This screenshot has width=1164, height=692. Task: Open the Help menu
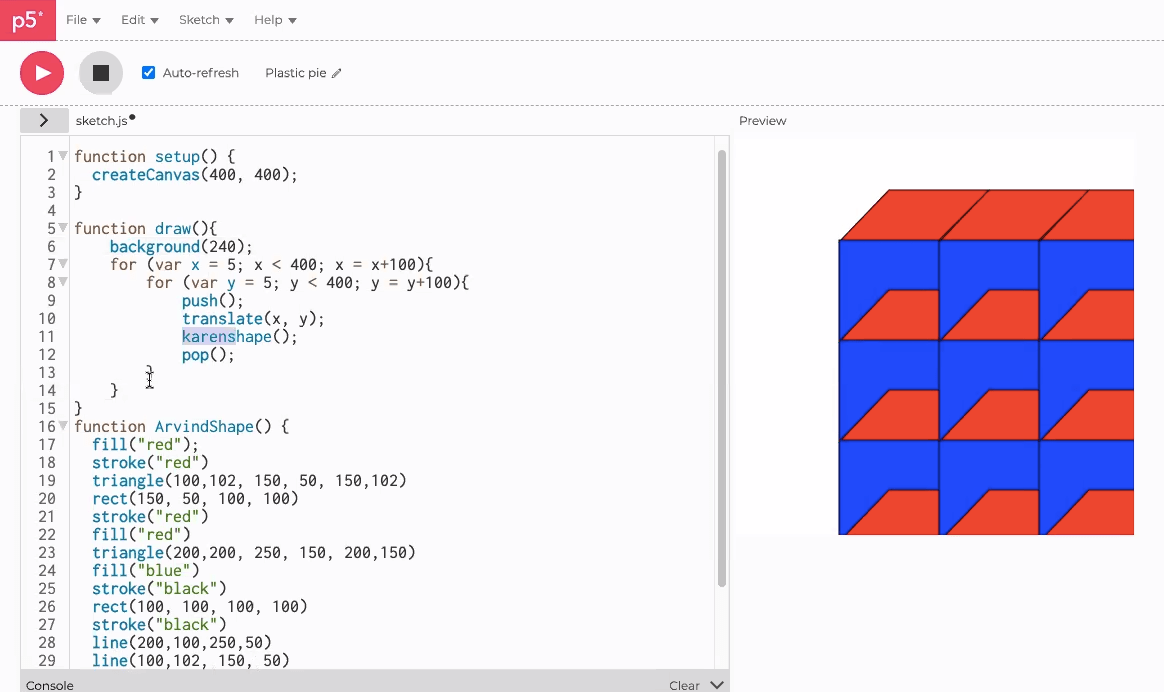(x=274, y=19)
